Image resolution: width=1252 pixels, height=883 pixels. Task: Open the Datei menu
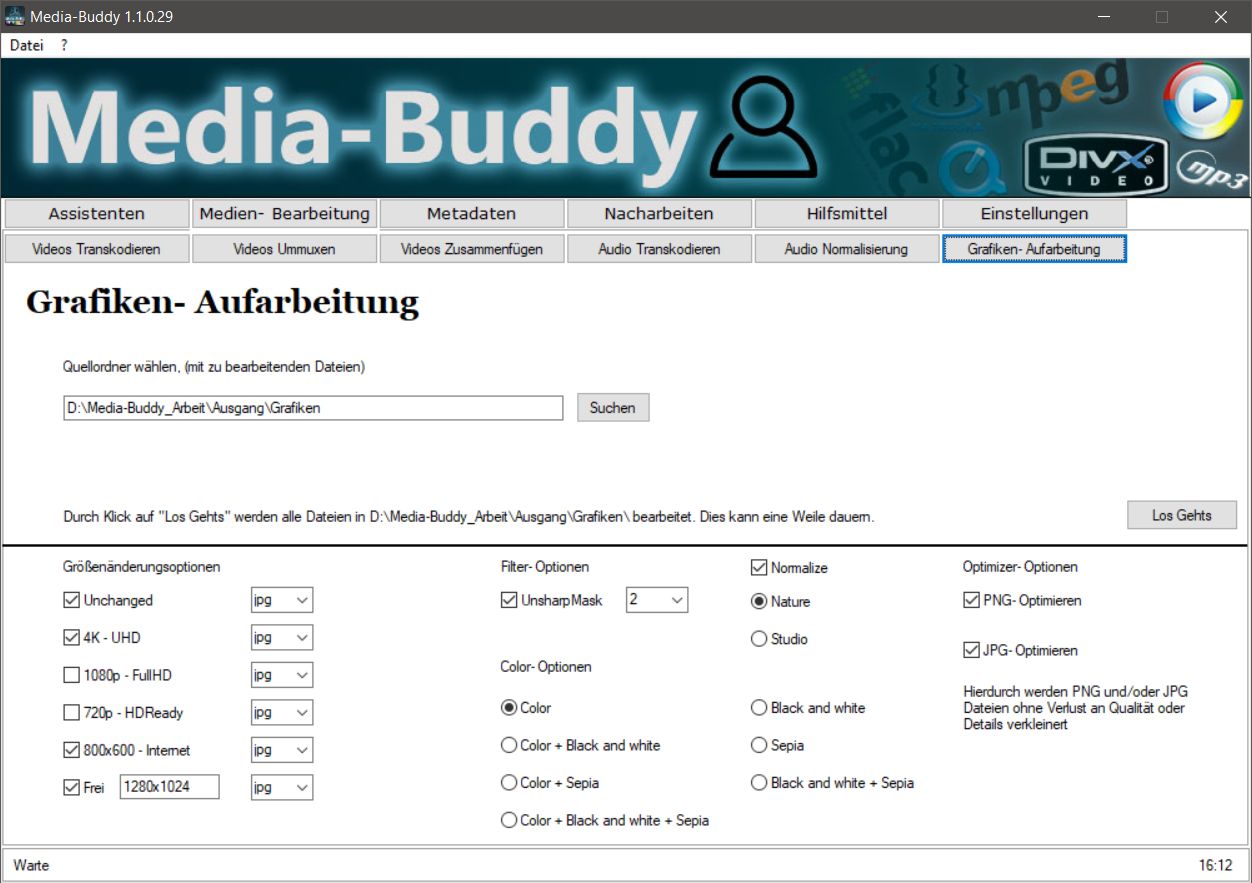pyautogui.click(x=27, y=45)
